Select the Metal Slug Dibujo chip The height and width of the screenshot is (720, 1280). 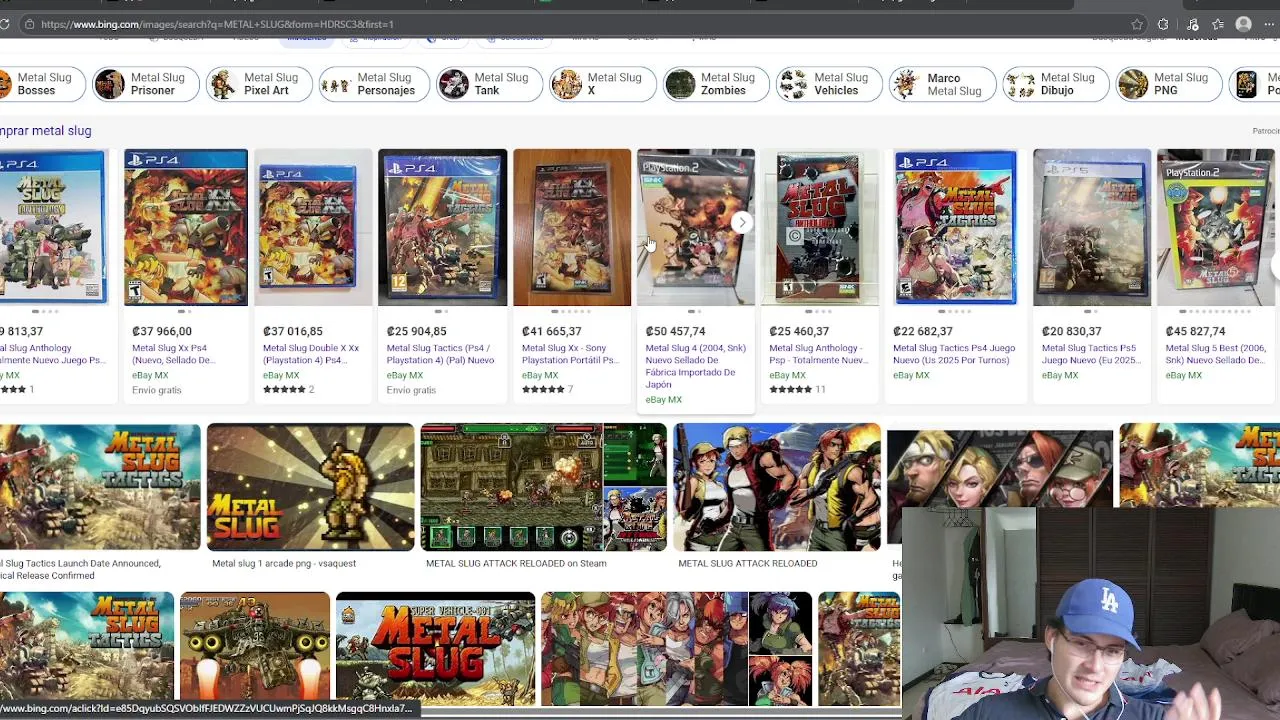tap(1056, 84)
